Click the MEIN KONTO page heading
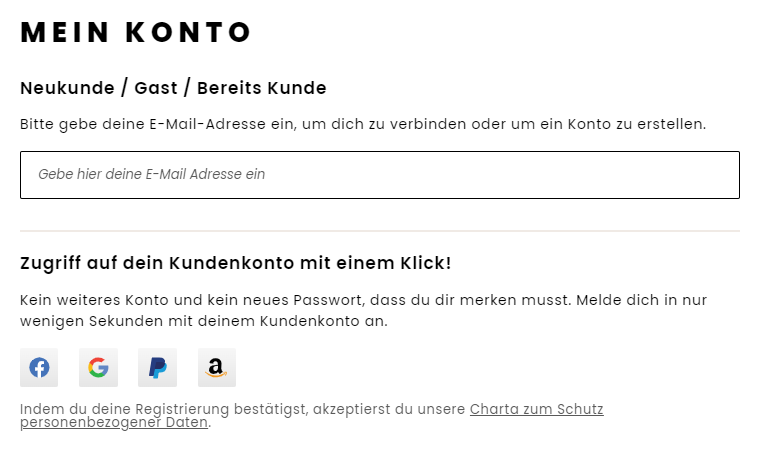Viewport: 772px width, 452px height. (x=136, y=32)
